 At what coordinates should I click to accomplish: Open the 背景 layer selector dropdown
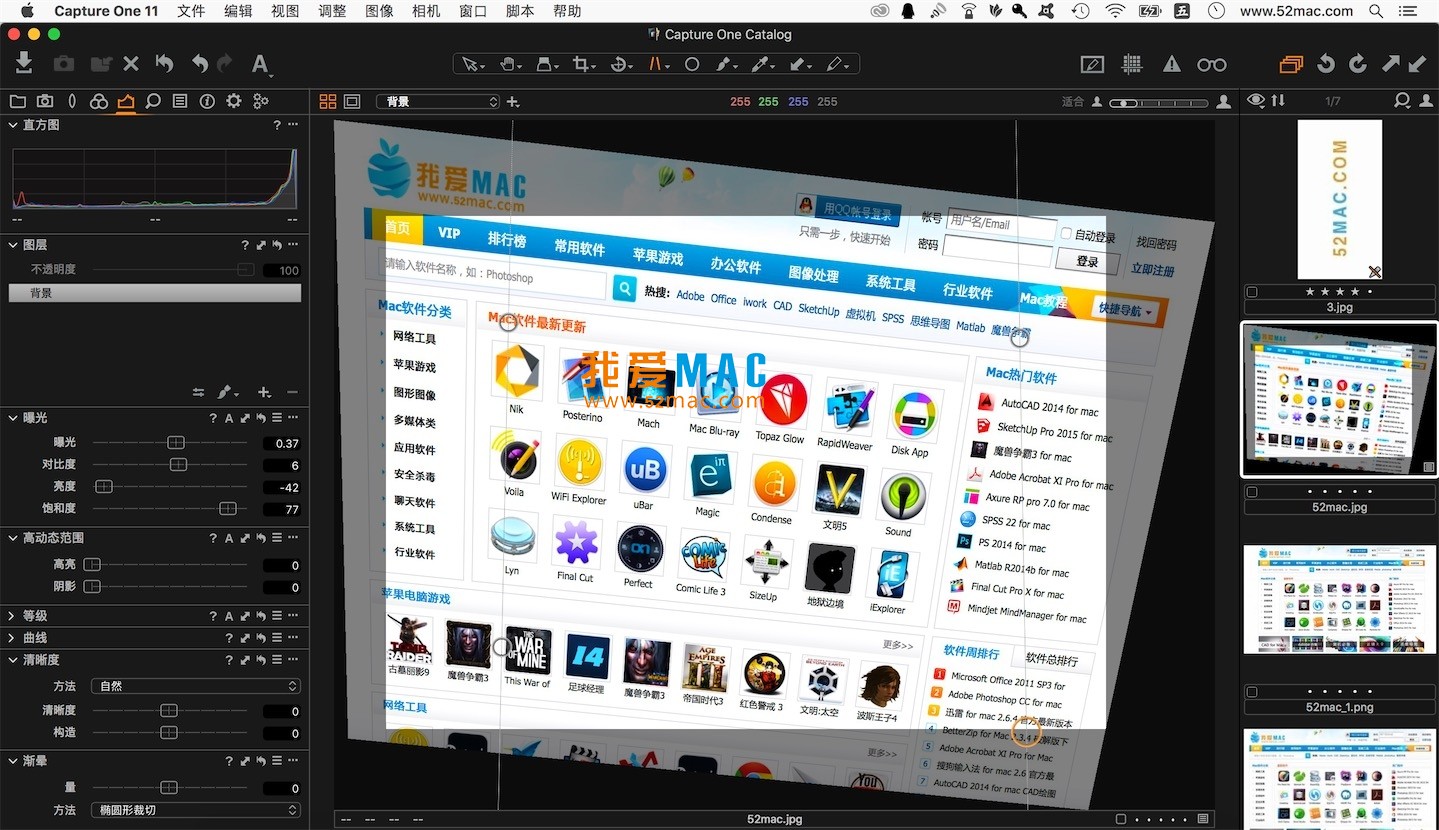(x=437, y=102)
